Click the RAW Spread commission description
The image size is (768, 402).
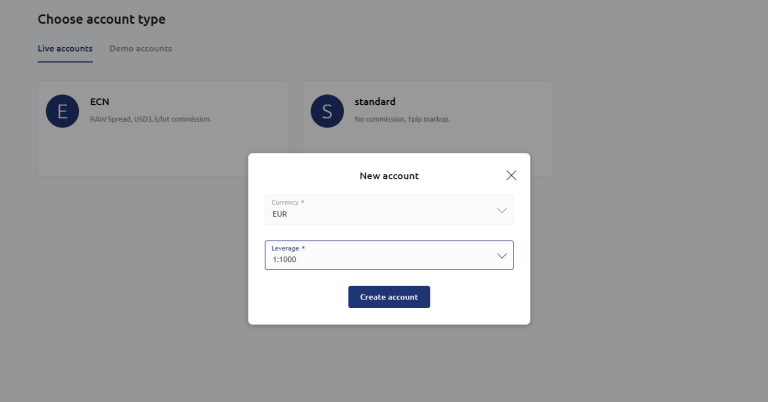[x=150, y=119]
